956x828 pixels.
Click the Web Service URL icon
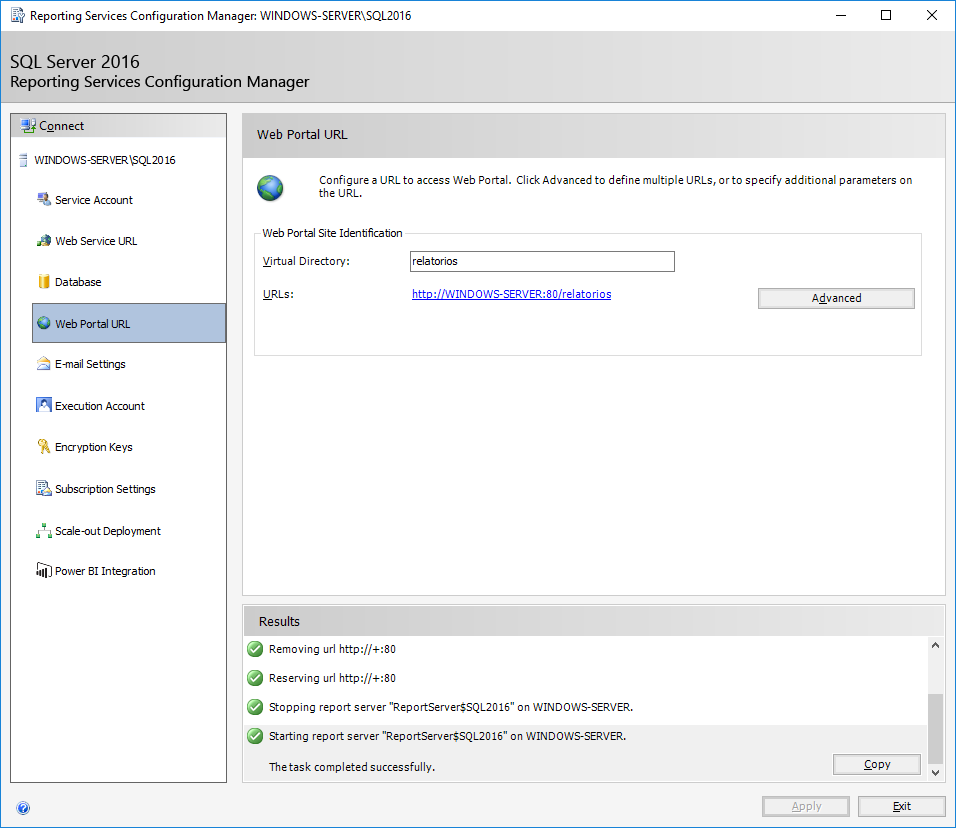coord(44,241)
